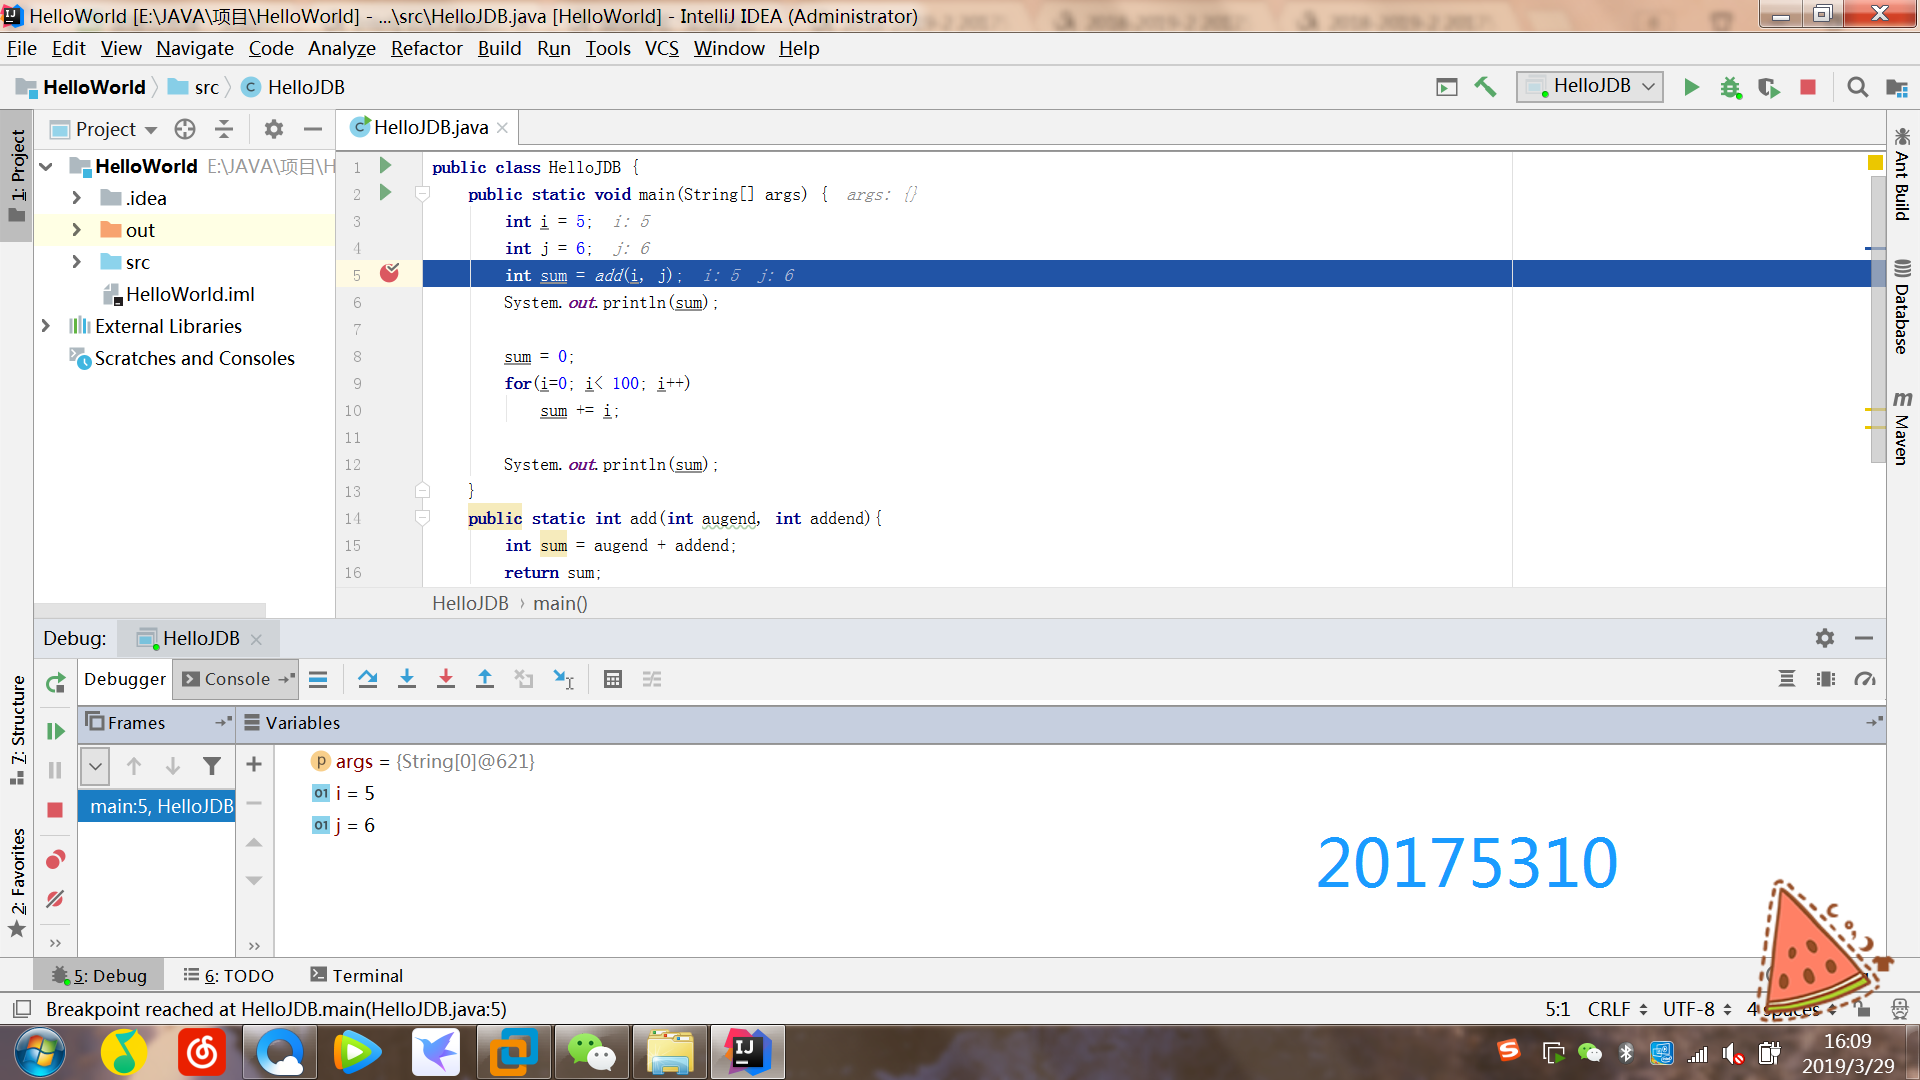Click the Windows Start button
The image size is (1920, 1080).
[40, 1052]
